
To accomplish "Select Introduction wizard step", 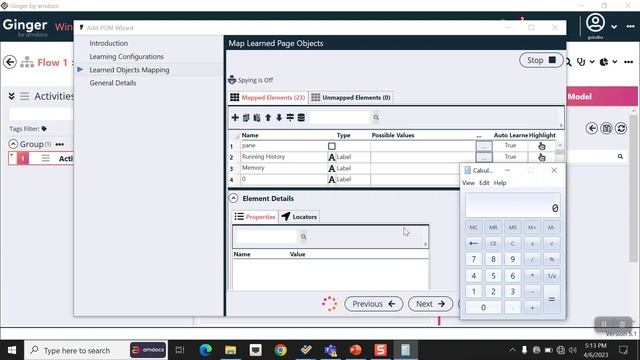I will click(x=109, y=43).
